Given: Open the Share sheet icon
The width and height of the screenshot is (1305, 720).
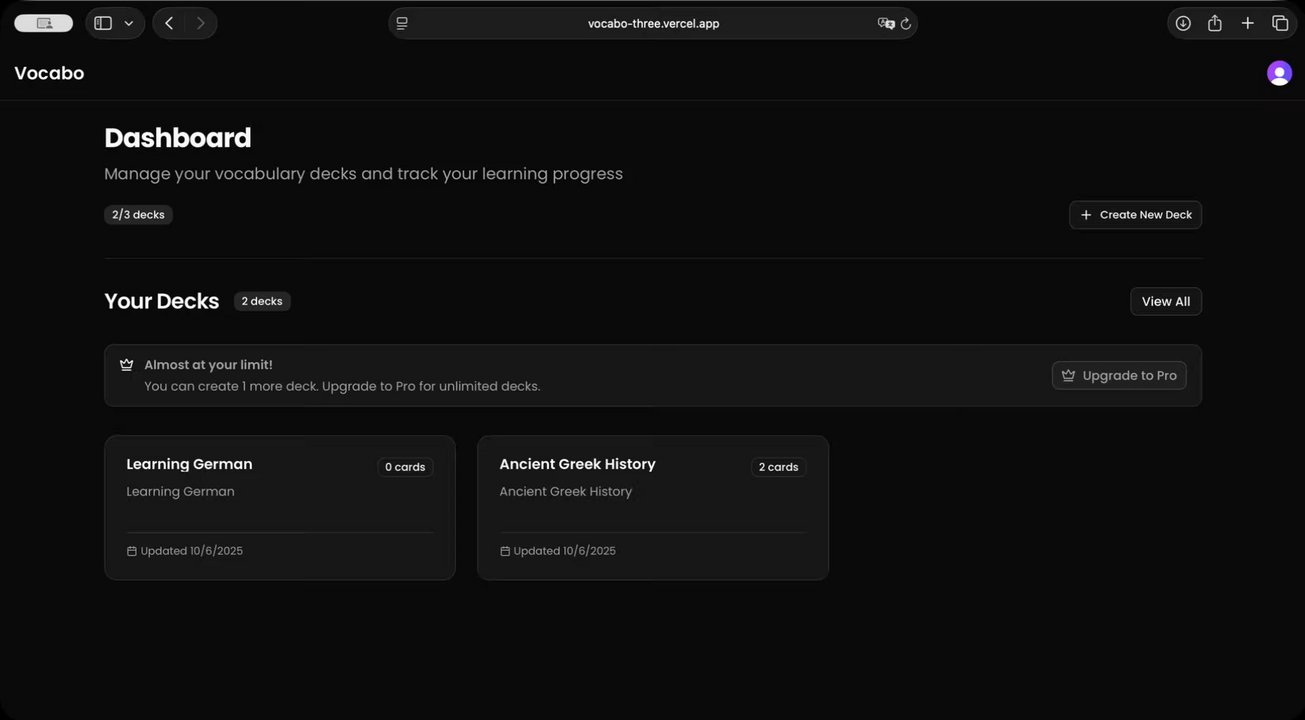Looking at the screenshot, I should (1215, 23).
